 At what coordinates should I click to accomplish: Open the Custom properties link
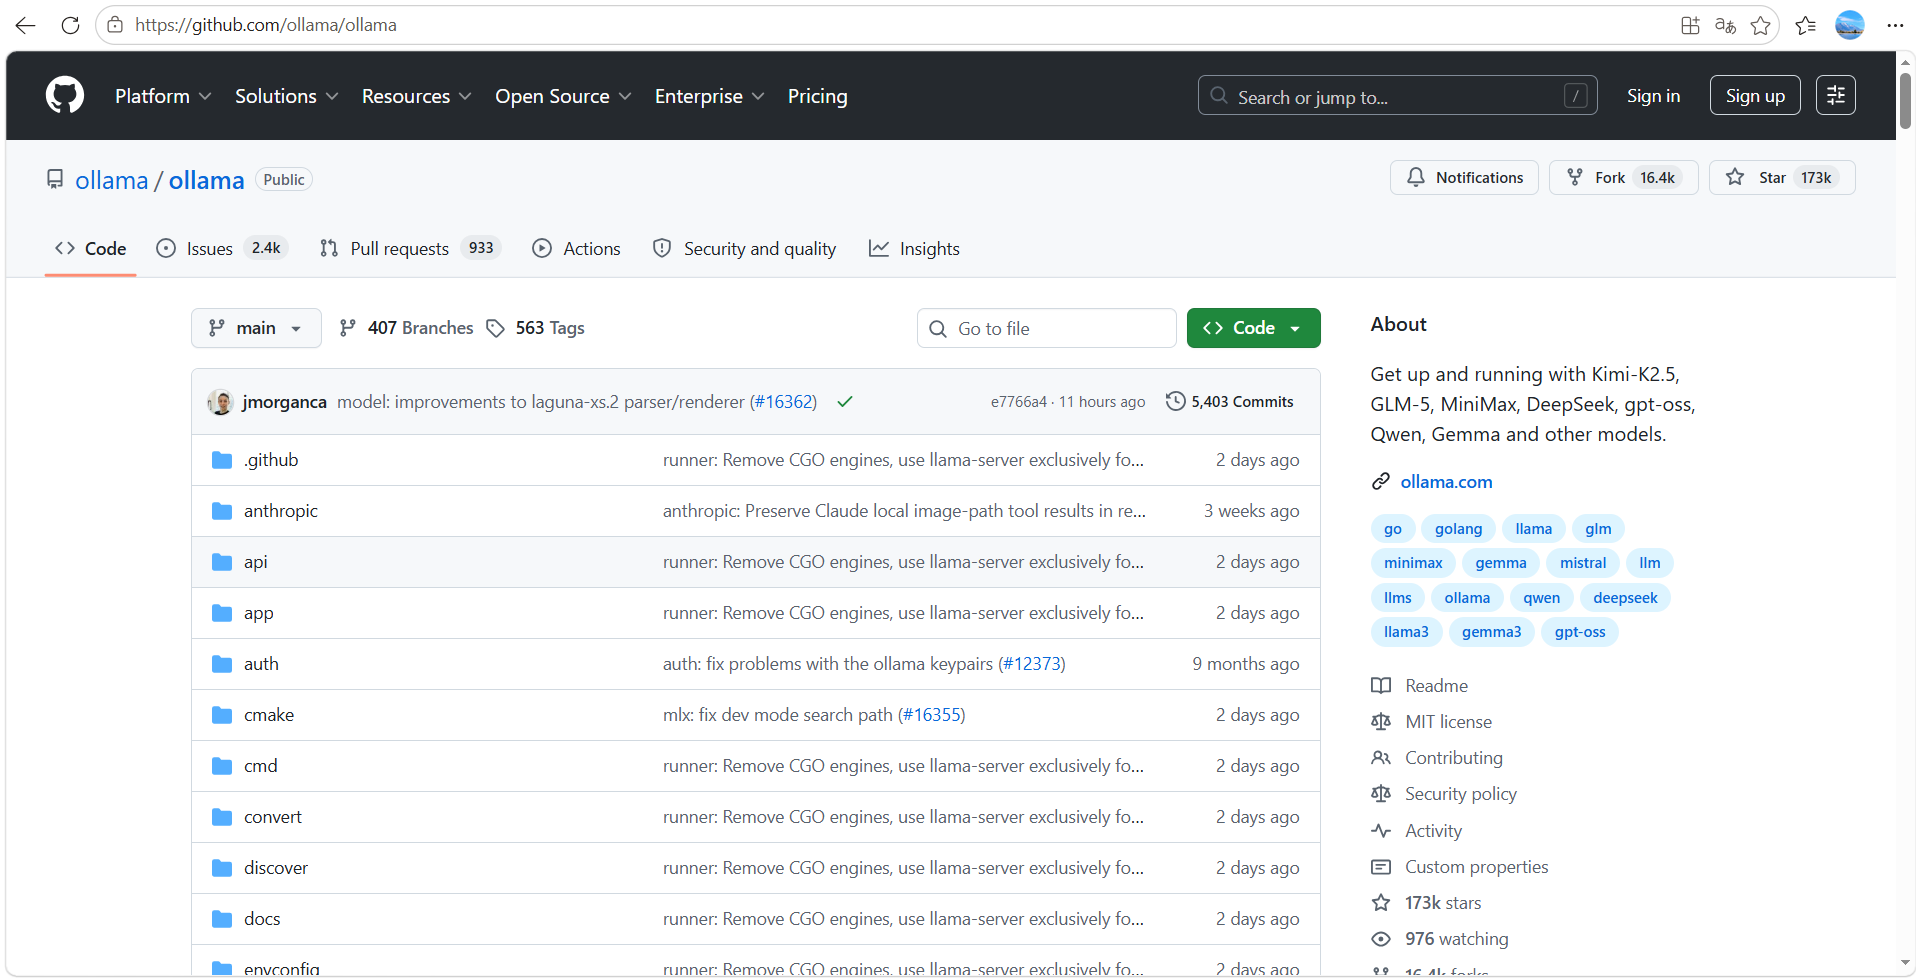pos(1477,867)
